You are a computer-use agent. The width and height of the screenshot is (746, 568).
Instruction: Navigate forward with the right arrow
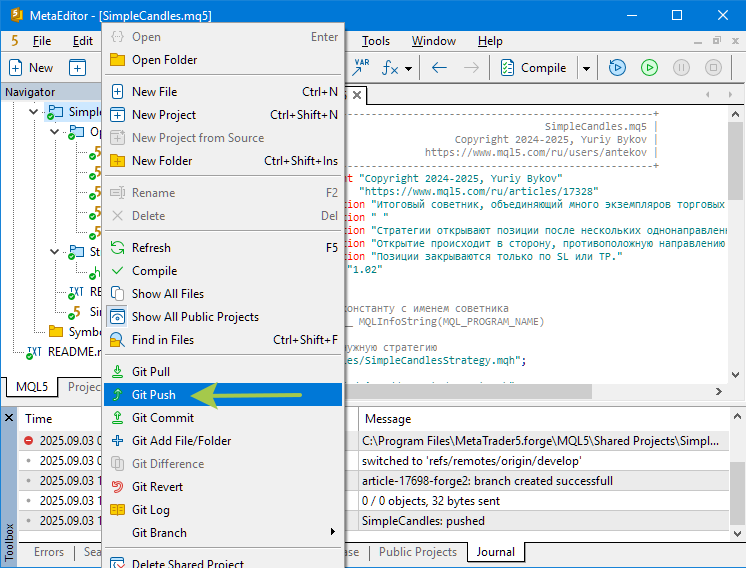(x=471, y=68)
